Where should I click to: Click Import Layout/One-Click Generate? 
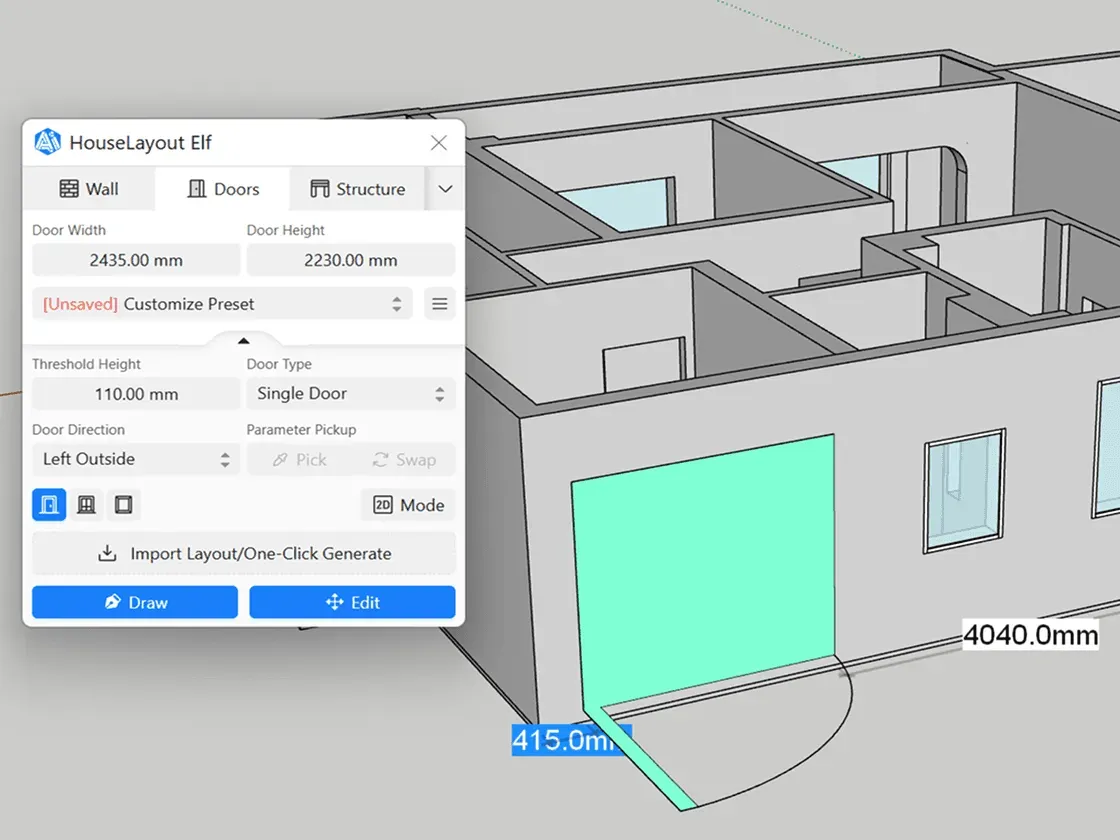[244, 553]
